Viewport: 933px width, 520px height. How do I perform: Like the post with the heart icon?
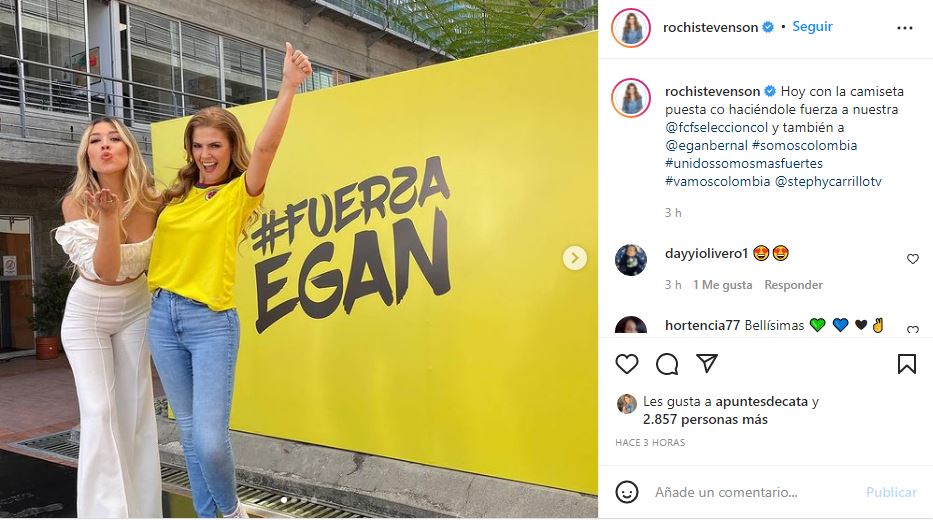(627, 364)
